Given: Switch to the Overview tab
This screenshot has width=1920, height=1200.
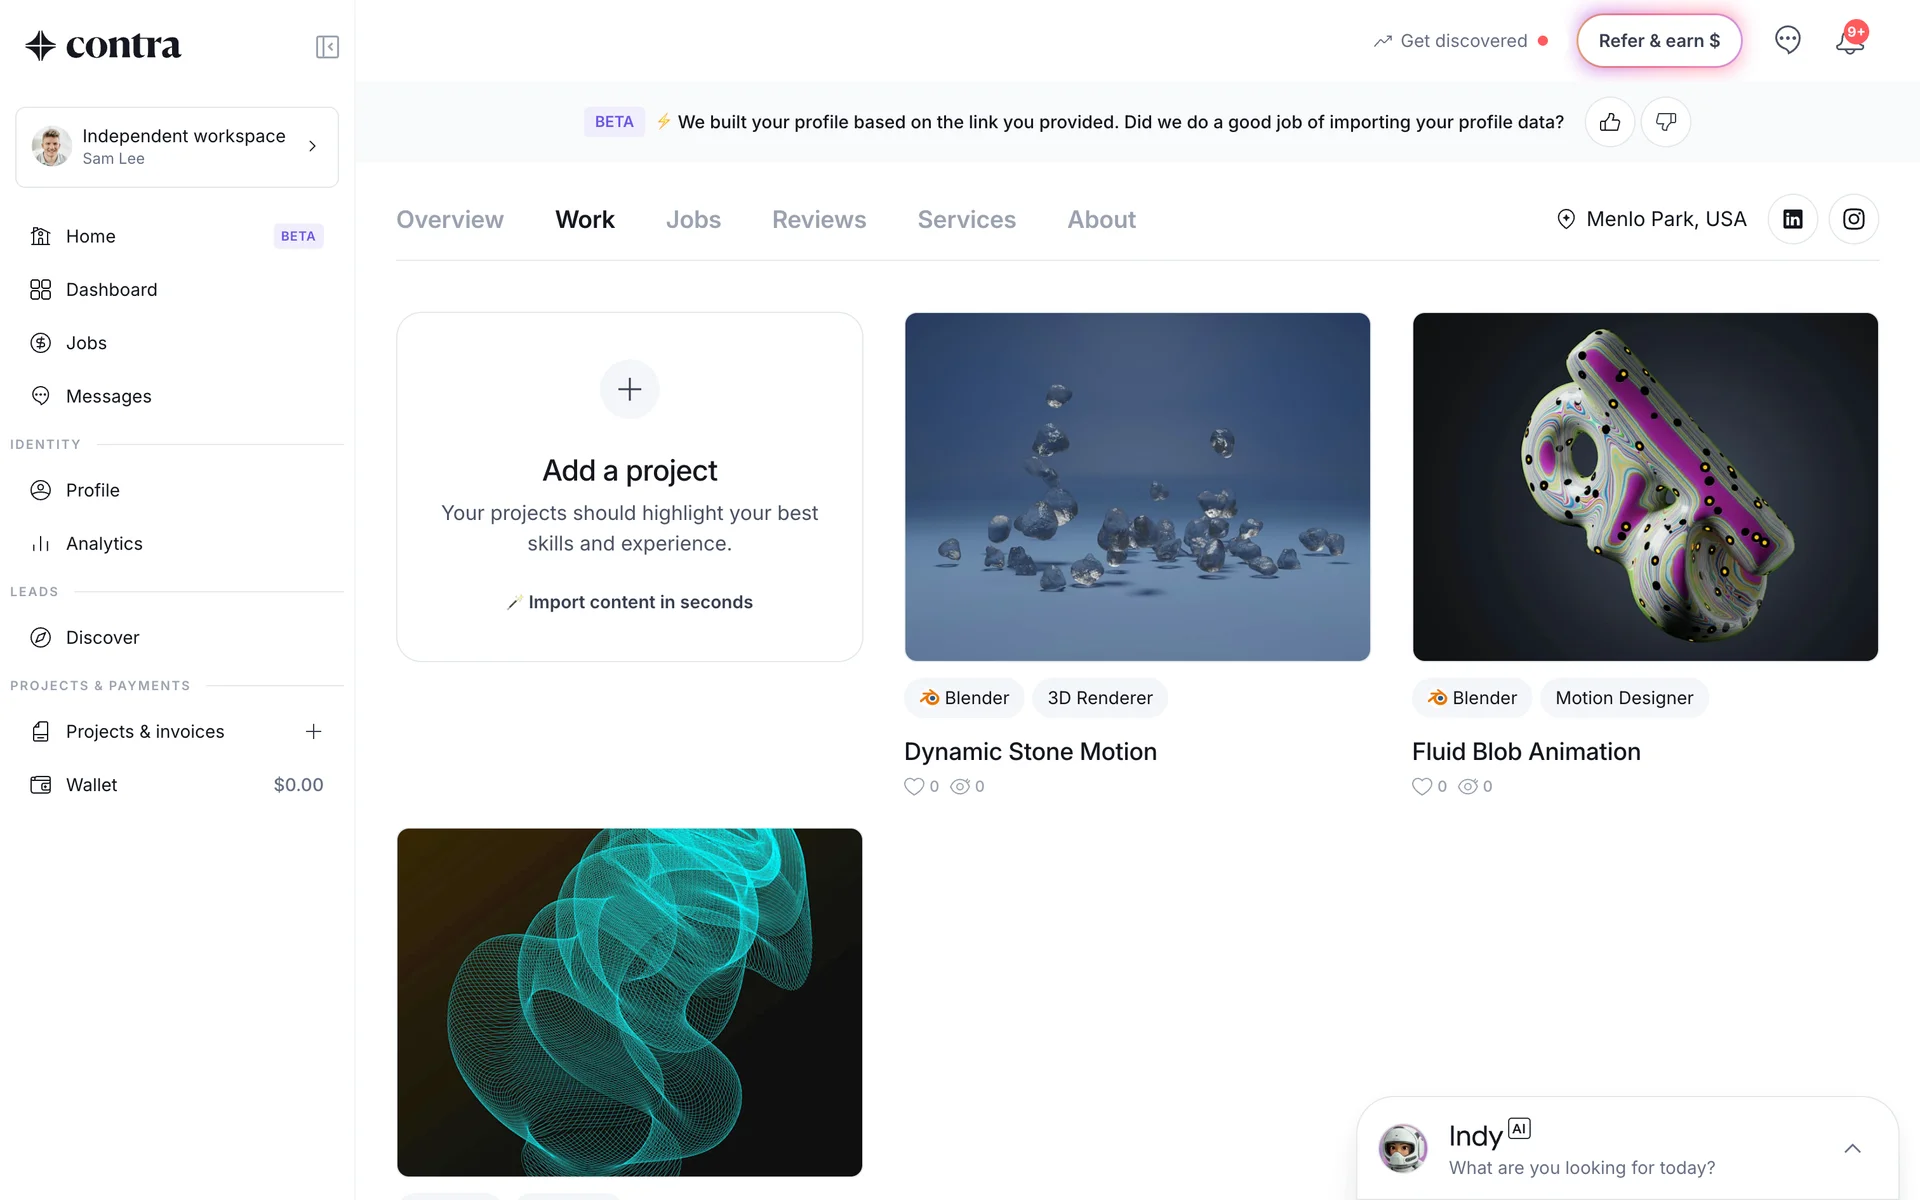Looking at the screenshot, I should click(x=449, y=219).
